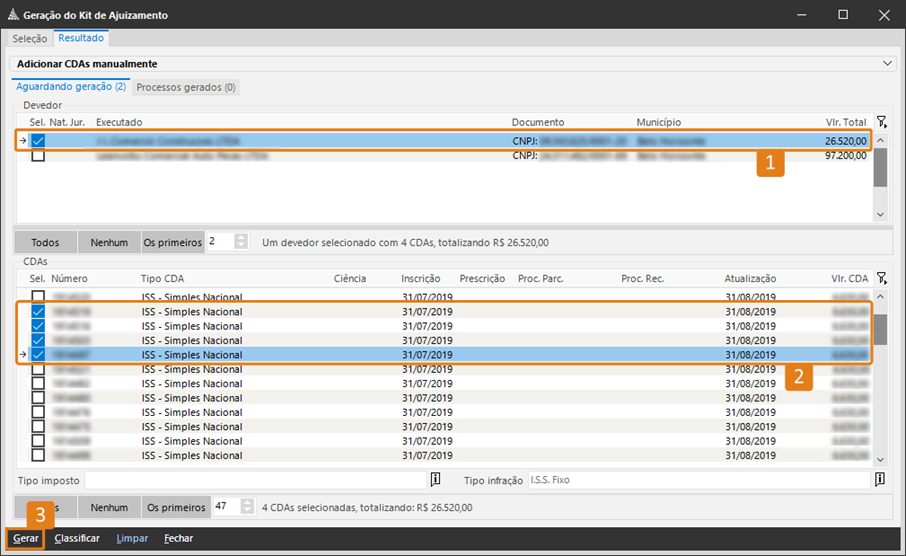
Task: Click the application icon in the title bar
Action: [11, 16]
